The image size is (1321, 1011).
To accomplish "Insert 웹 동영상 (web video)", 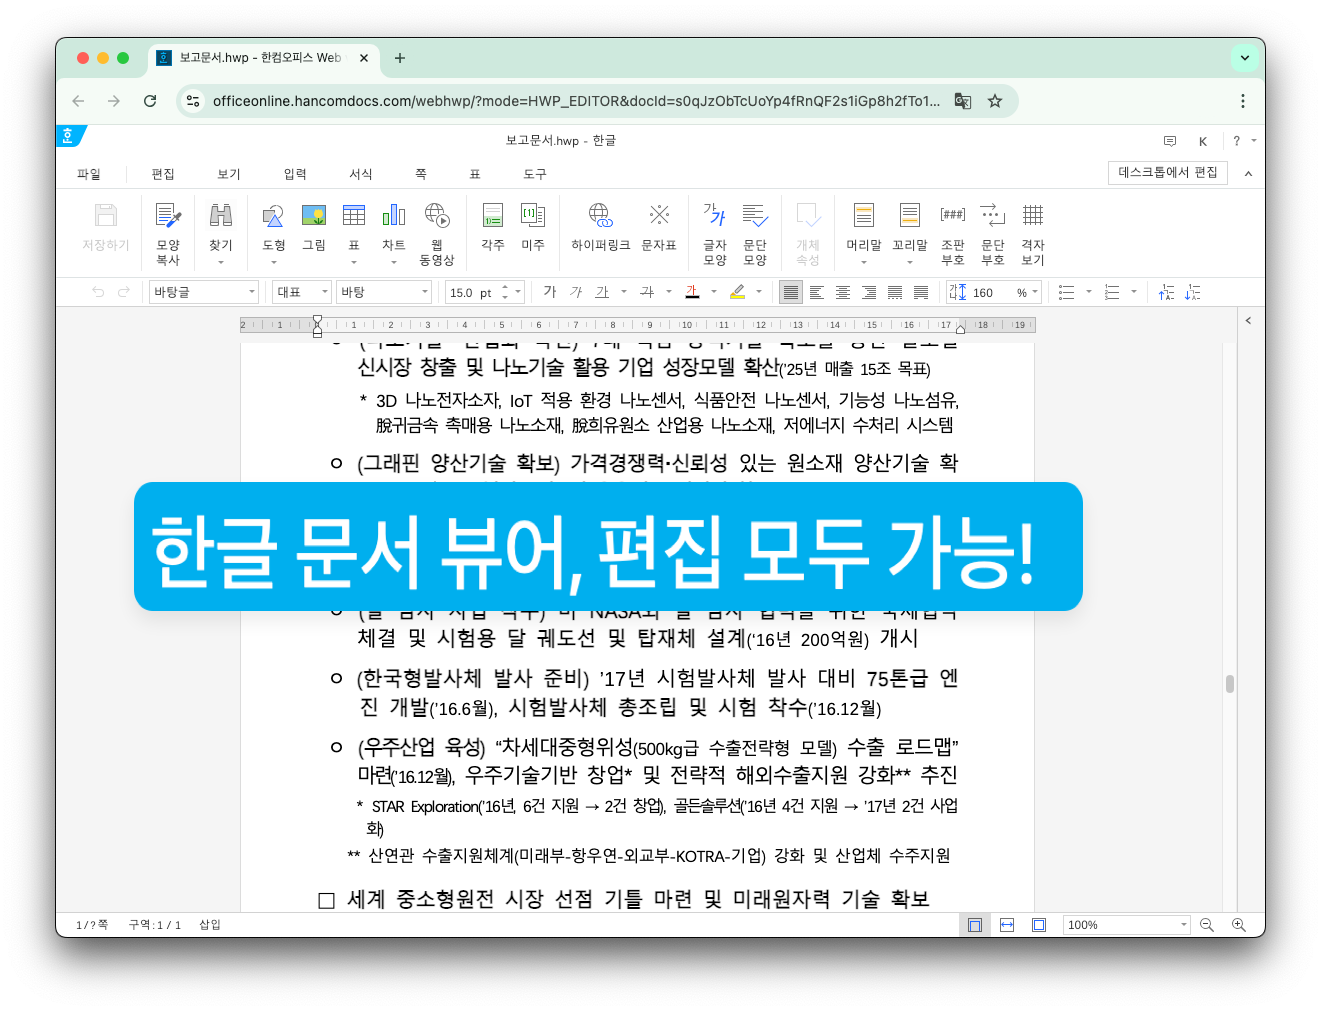I will [x=437, y=233].
